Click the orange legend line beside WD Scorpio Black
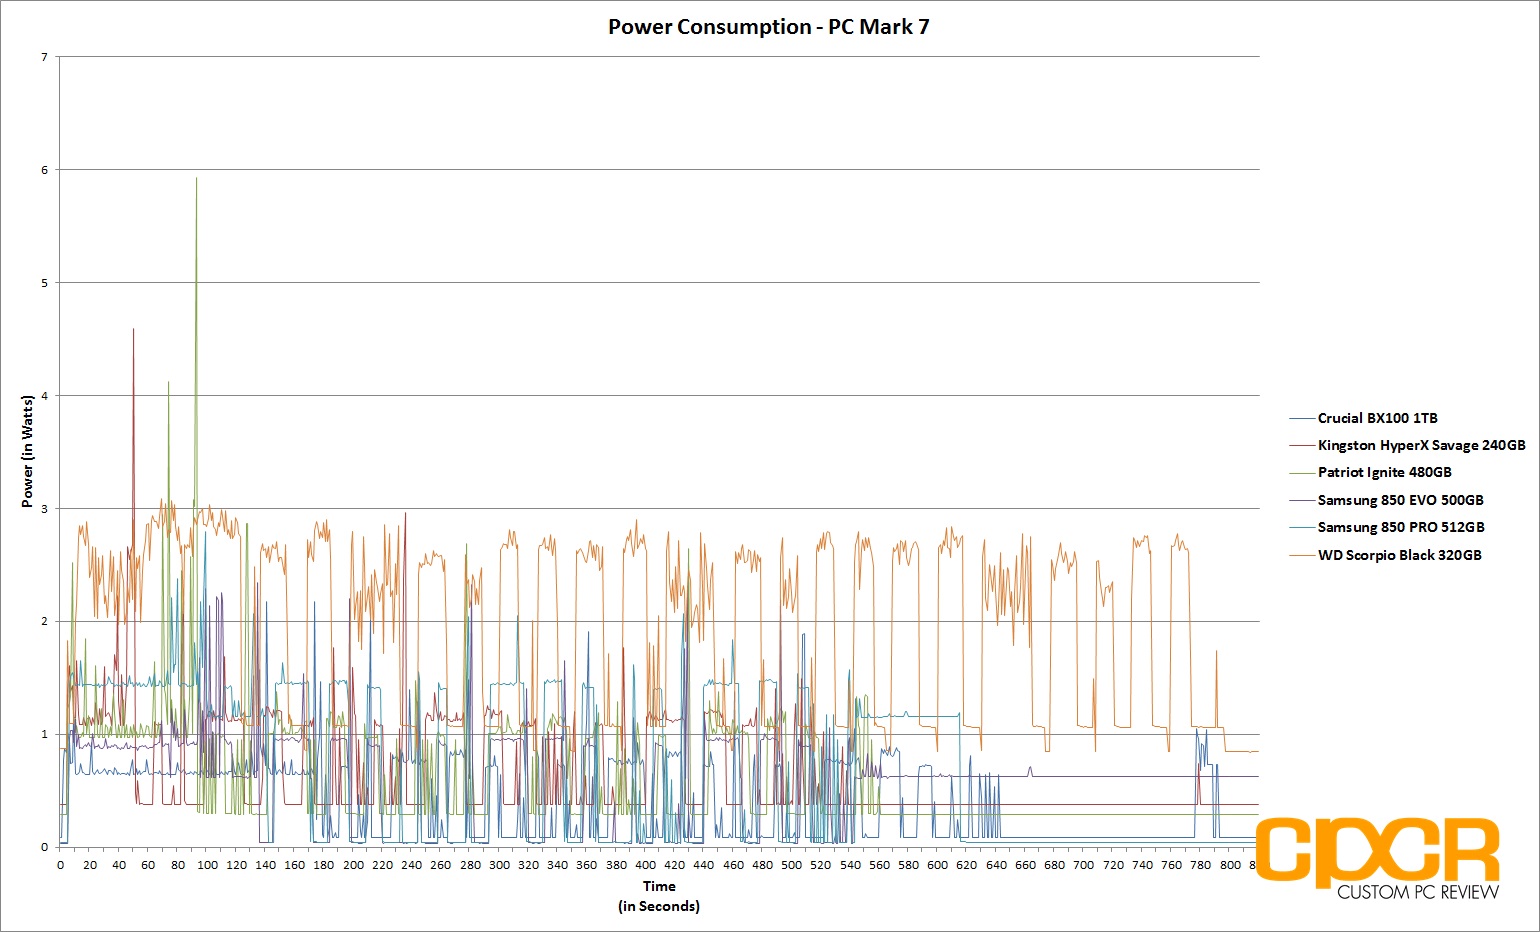1540x932 pixels. click(1302, 555)
